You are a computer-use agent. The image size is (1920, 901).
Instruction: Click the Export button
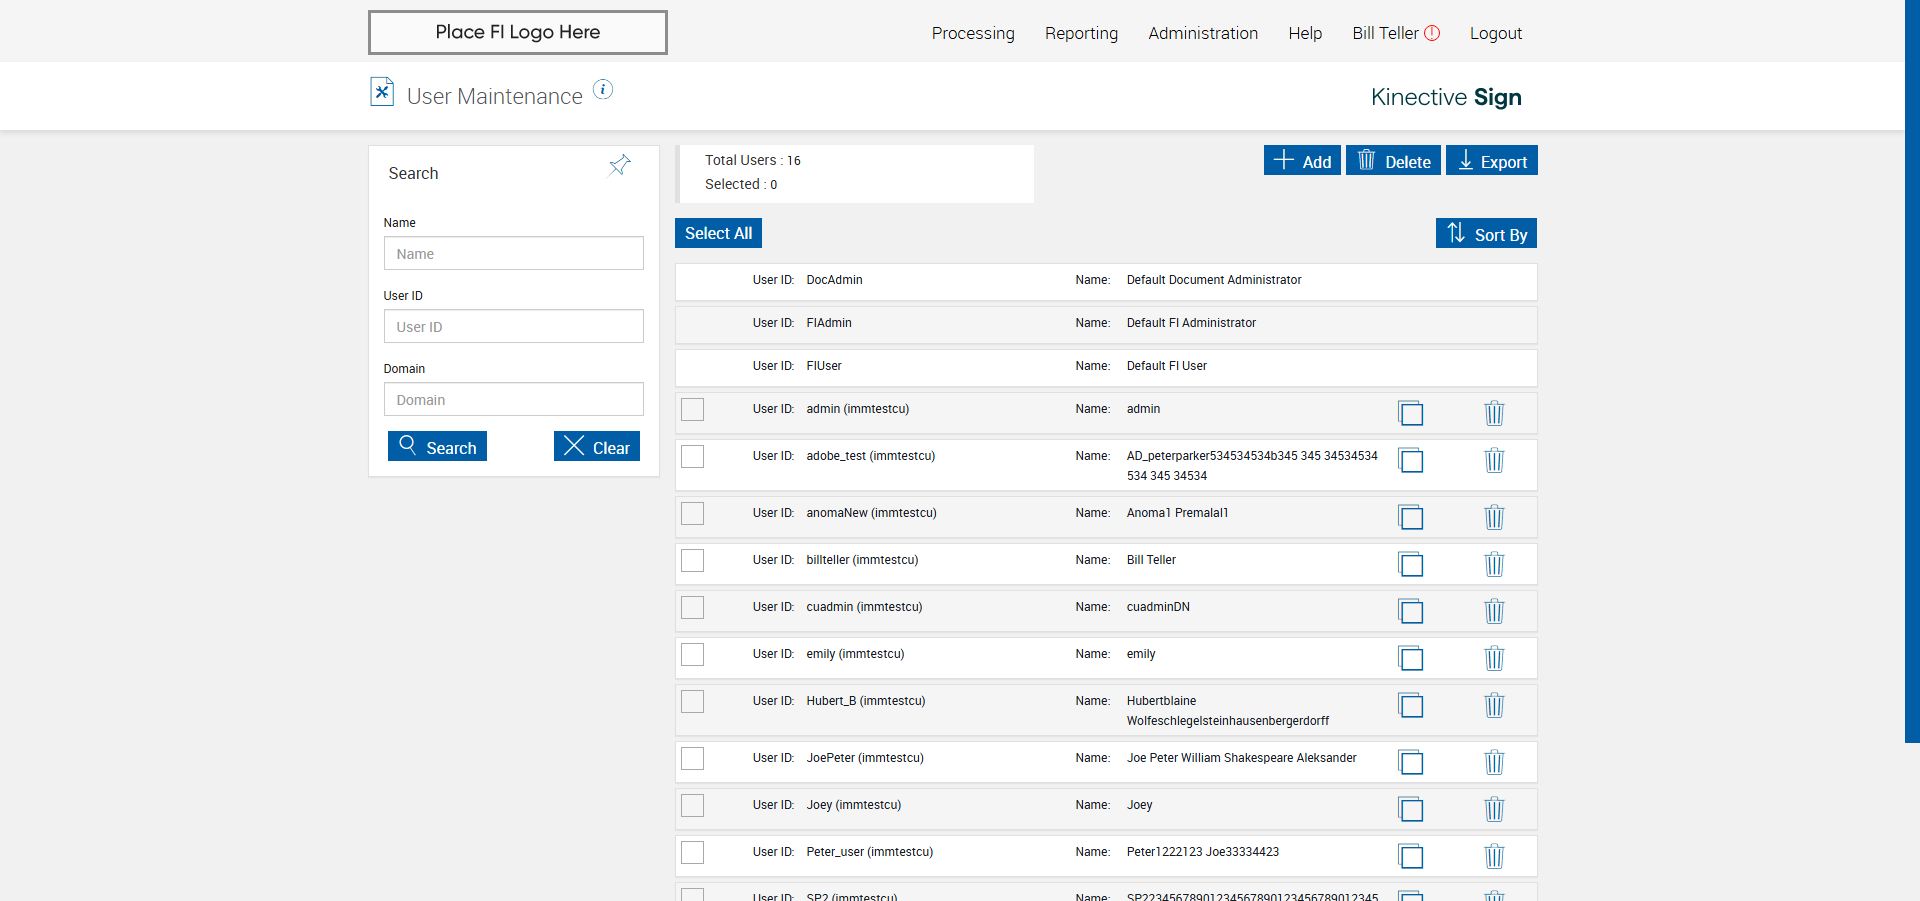[1492, 160]
